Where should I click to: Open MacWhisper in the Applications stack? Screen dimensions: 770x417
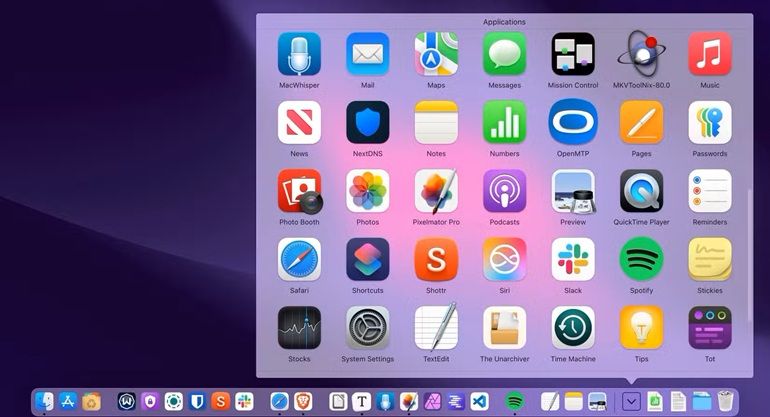pos(299,54)
